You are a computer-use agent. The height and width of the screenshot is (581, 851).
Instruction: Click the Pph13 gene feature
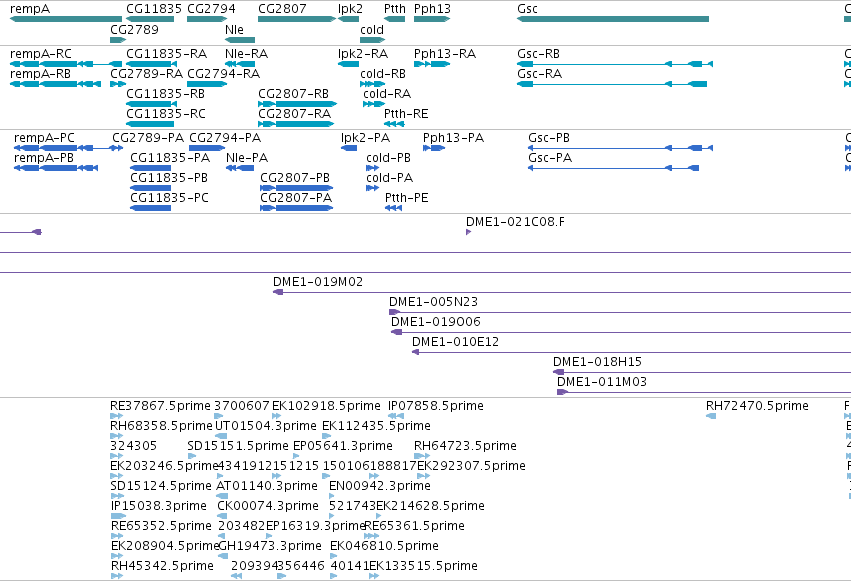[432, 19]
